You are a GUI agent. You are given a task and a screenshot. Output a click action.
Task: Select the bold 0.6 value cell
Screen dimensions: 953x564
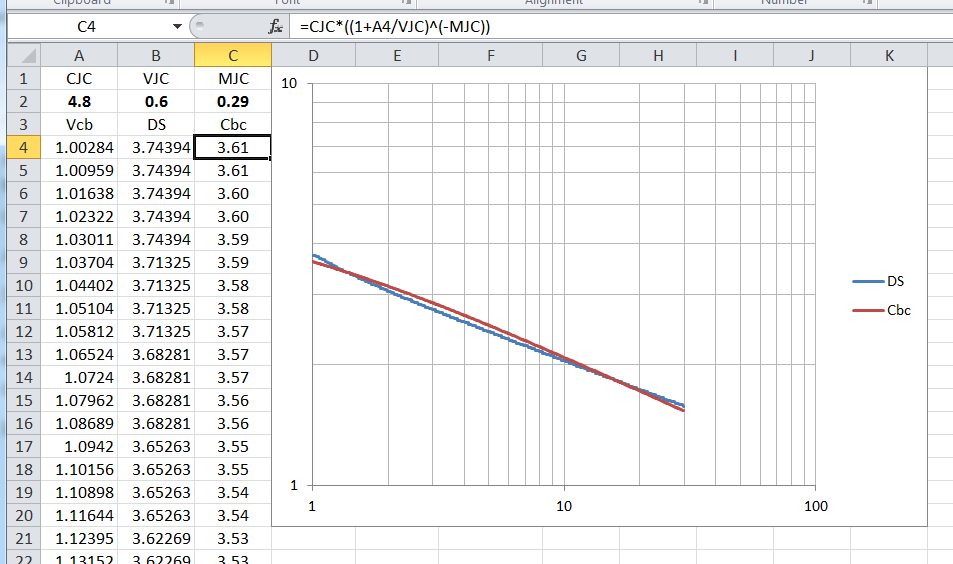[x=156, y=101]
